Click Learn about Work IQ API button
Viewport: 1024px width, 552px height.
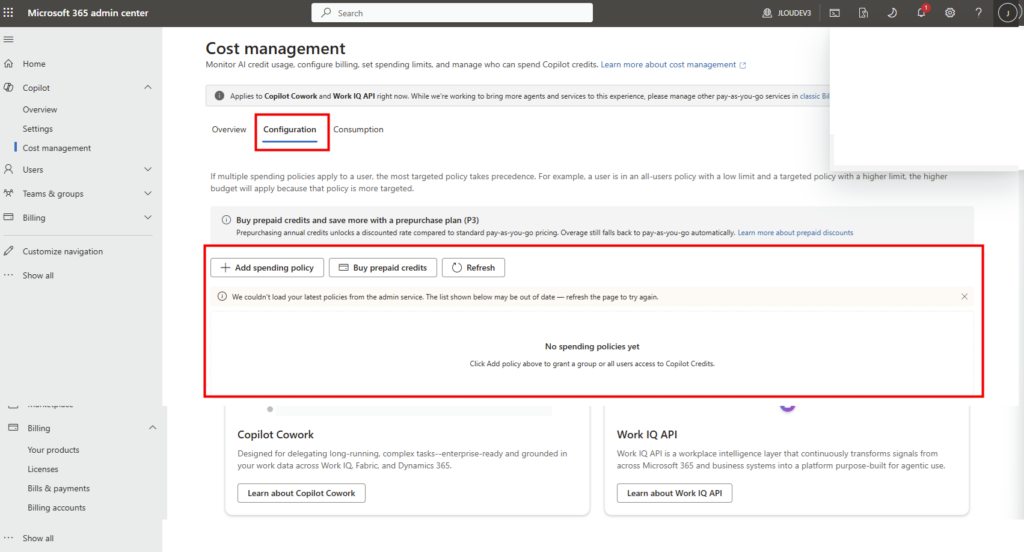(x=675, y=493)
